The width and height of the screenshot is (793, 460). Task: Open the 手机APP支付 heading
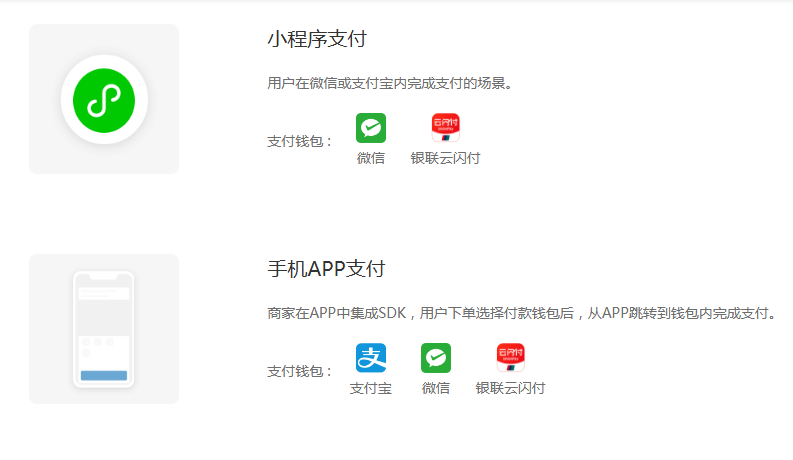click(326, 270)
